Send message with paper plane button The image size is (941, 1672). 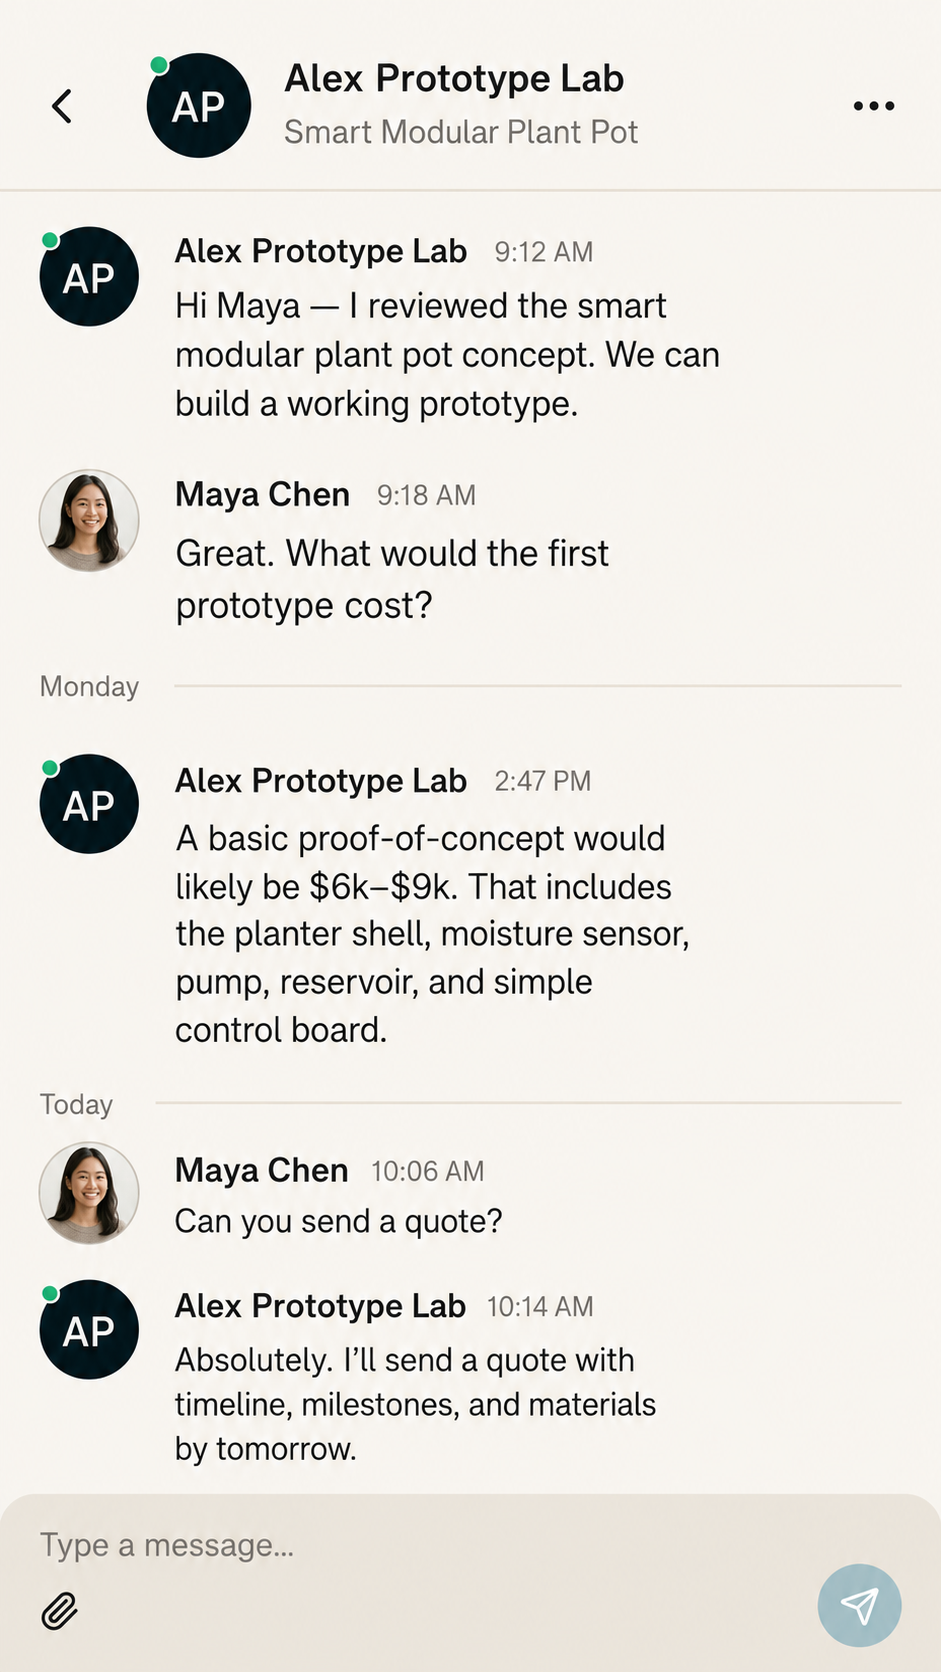859,1605
